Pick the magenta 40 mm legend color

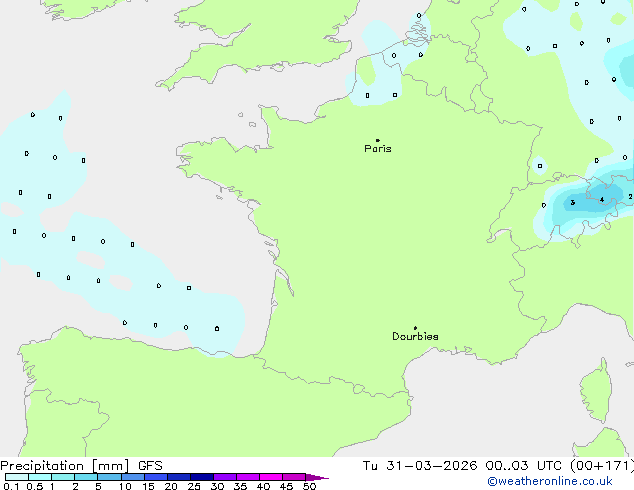(x=270, y=477)
